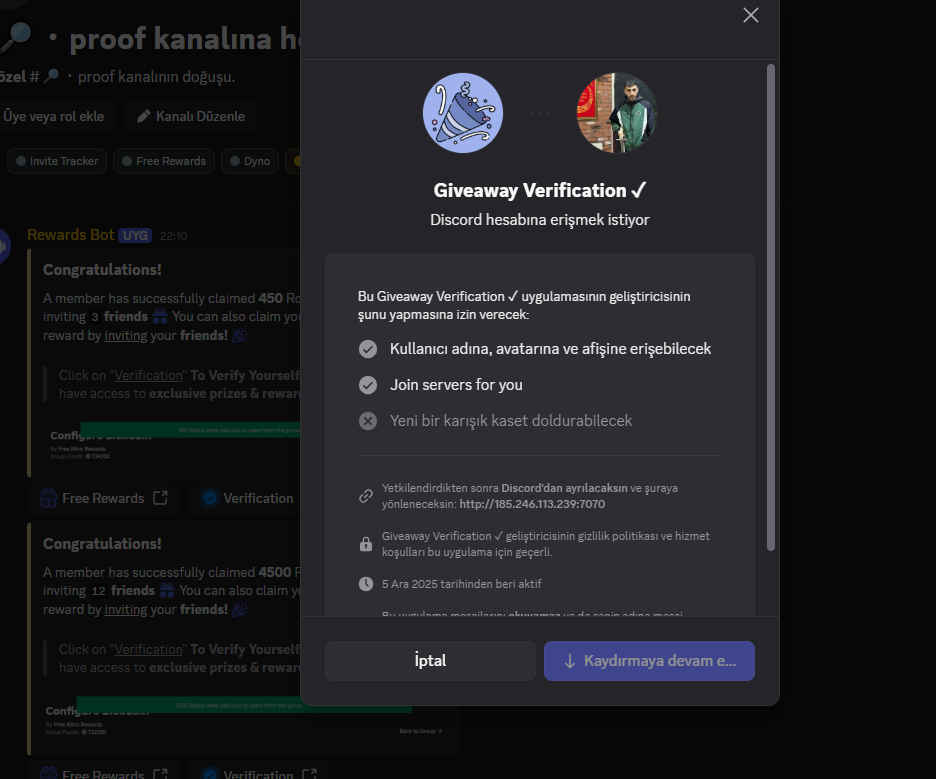Viewport: 936px width, 779px height.
Task: Cancel authorization with the İptal button
Action: coord(430,661)
